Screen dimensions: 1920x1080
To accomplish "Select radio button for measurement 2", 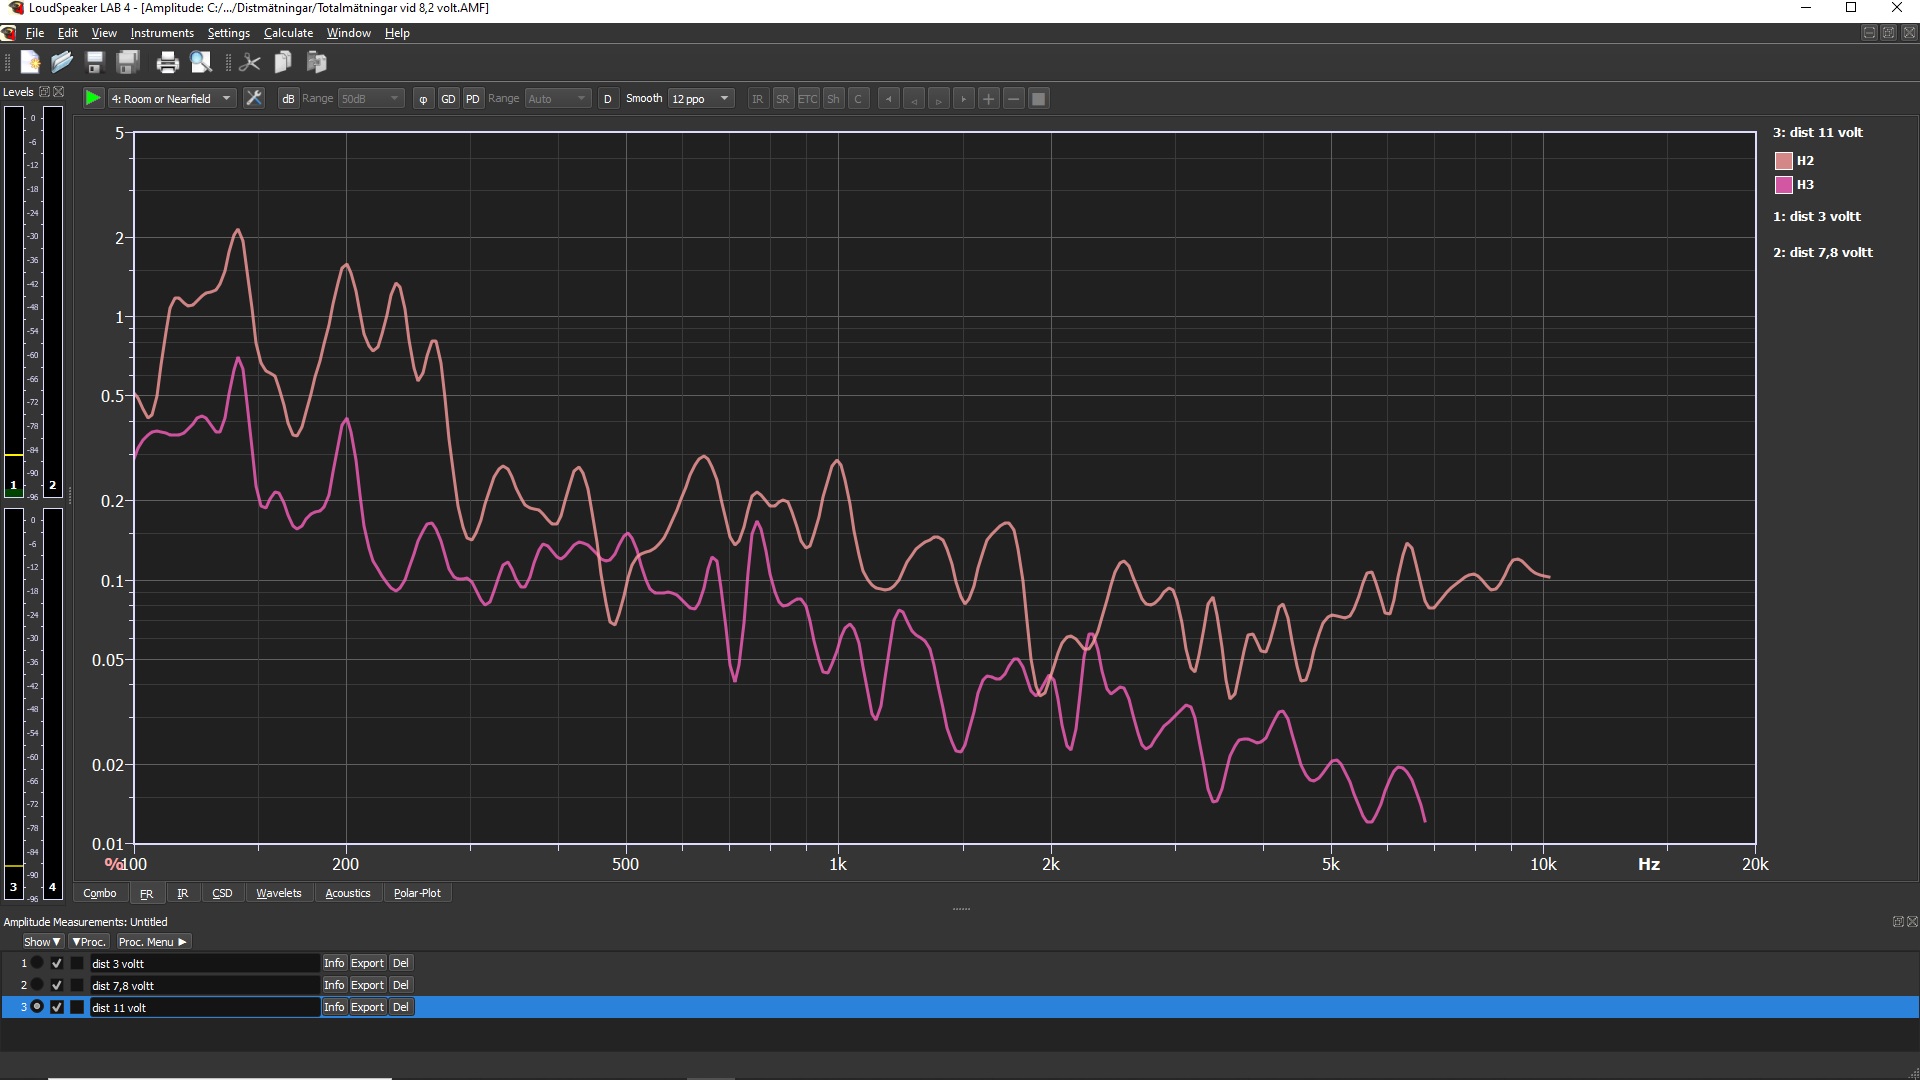I will (x=37, y=985).
